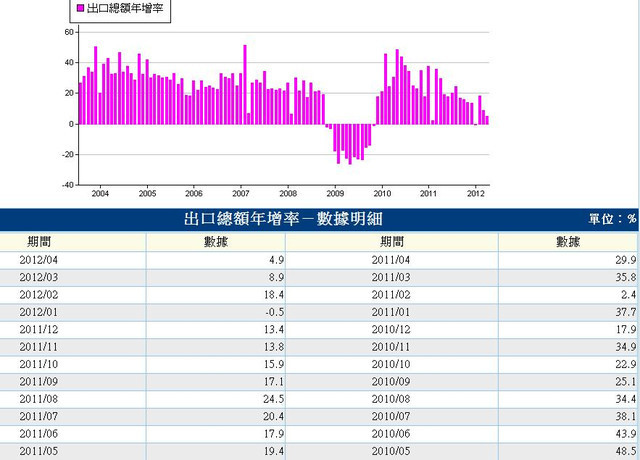Click the value -0.5 for 2012/01

click(x=275, y=312)
